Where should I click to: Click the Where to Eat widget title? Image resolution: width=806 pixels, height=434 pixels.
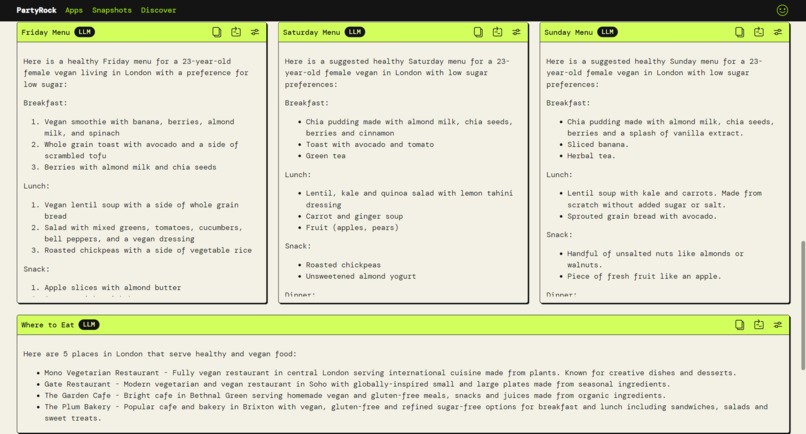(x=48, y=324)
